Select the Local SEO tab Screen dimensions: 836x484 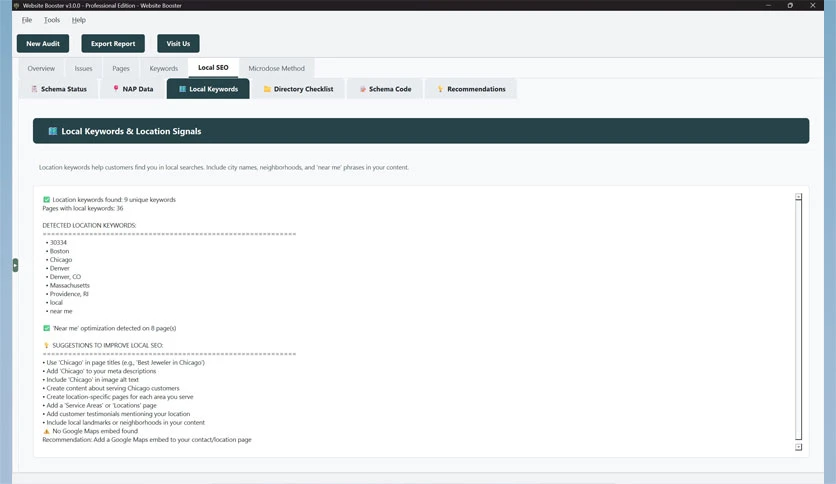(x=213, y=68)
